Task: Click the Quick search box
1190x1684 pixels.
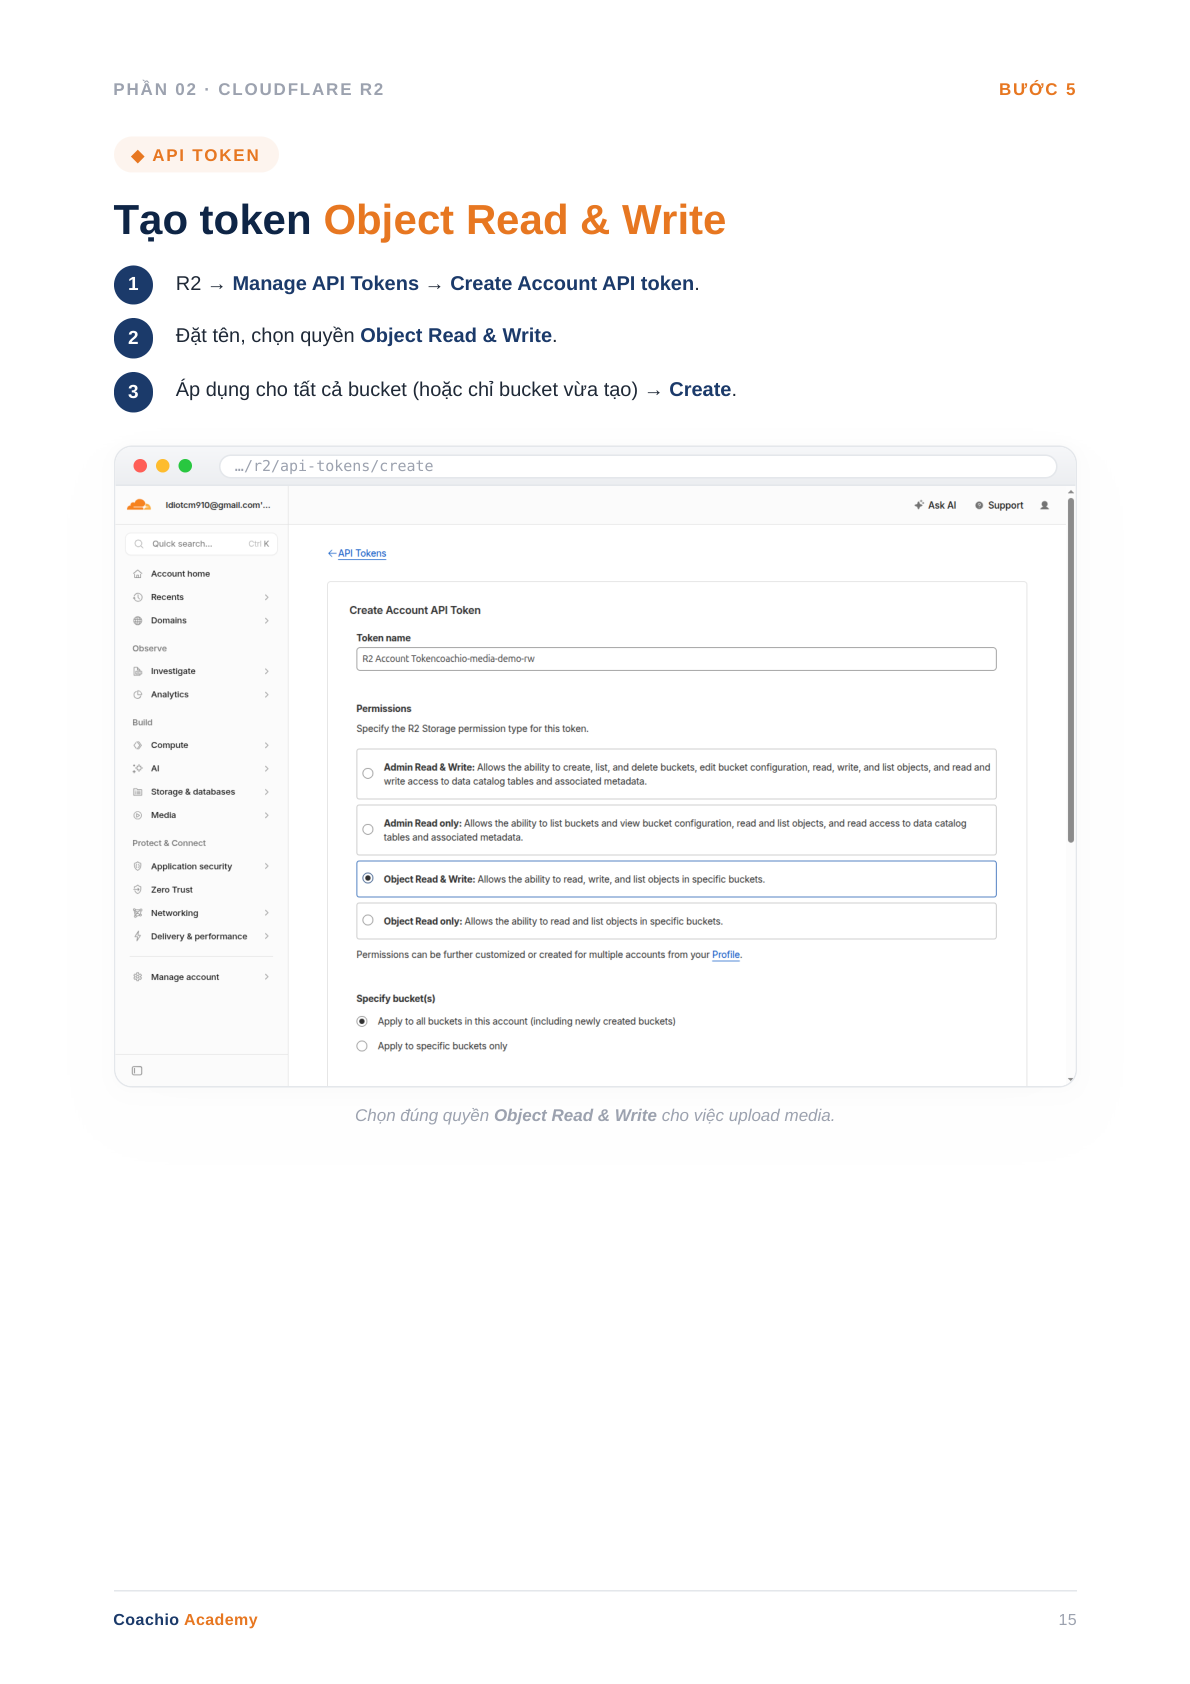Action: coord(201,544)
